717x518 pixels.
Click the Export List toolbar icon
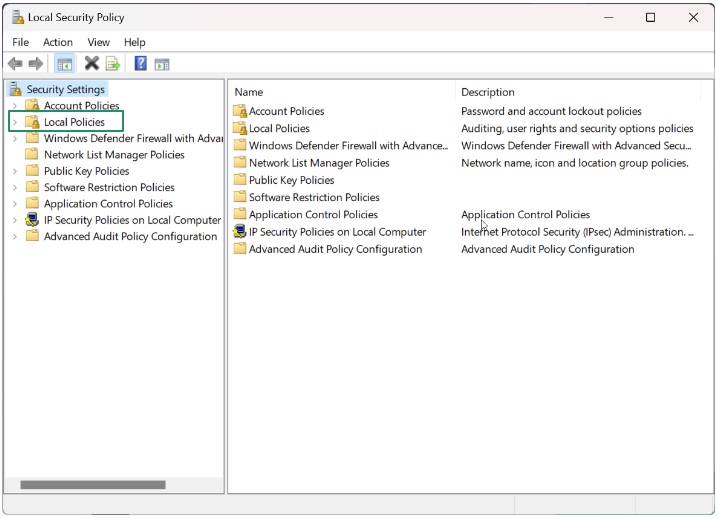[113, 64]
